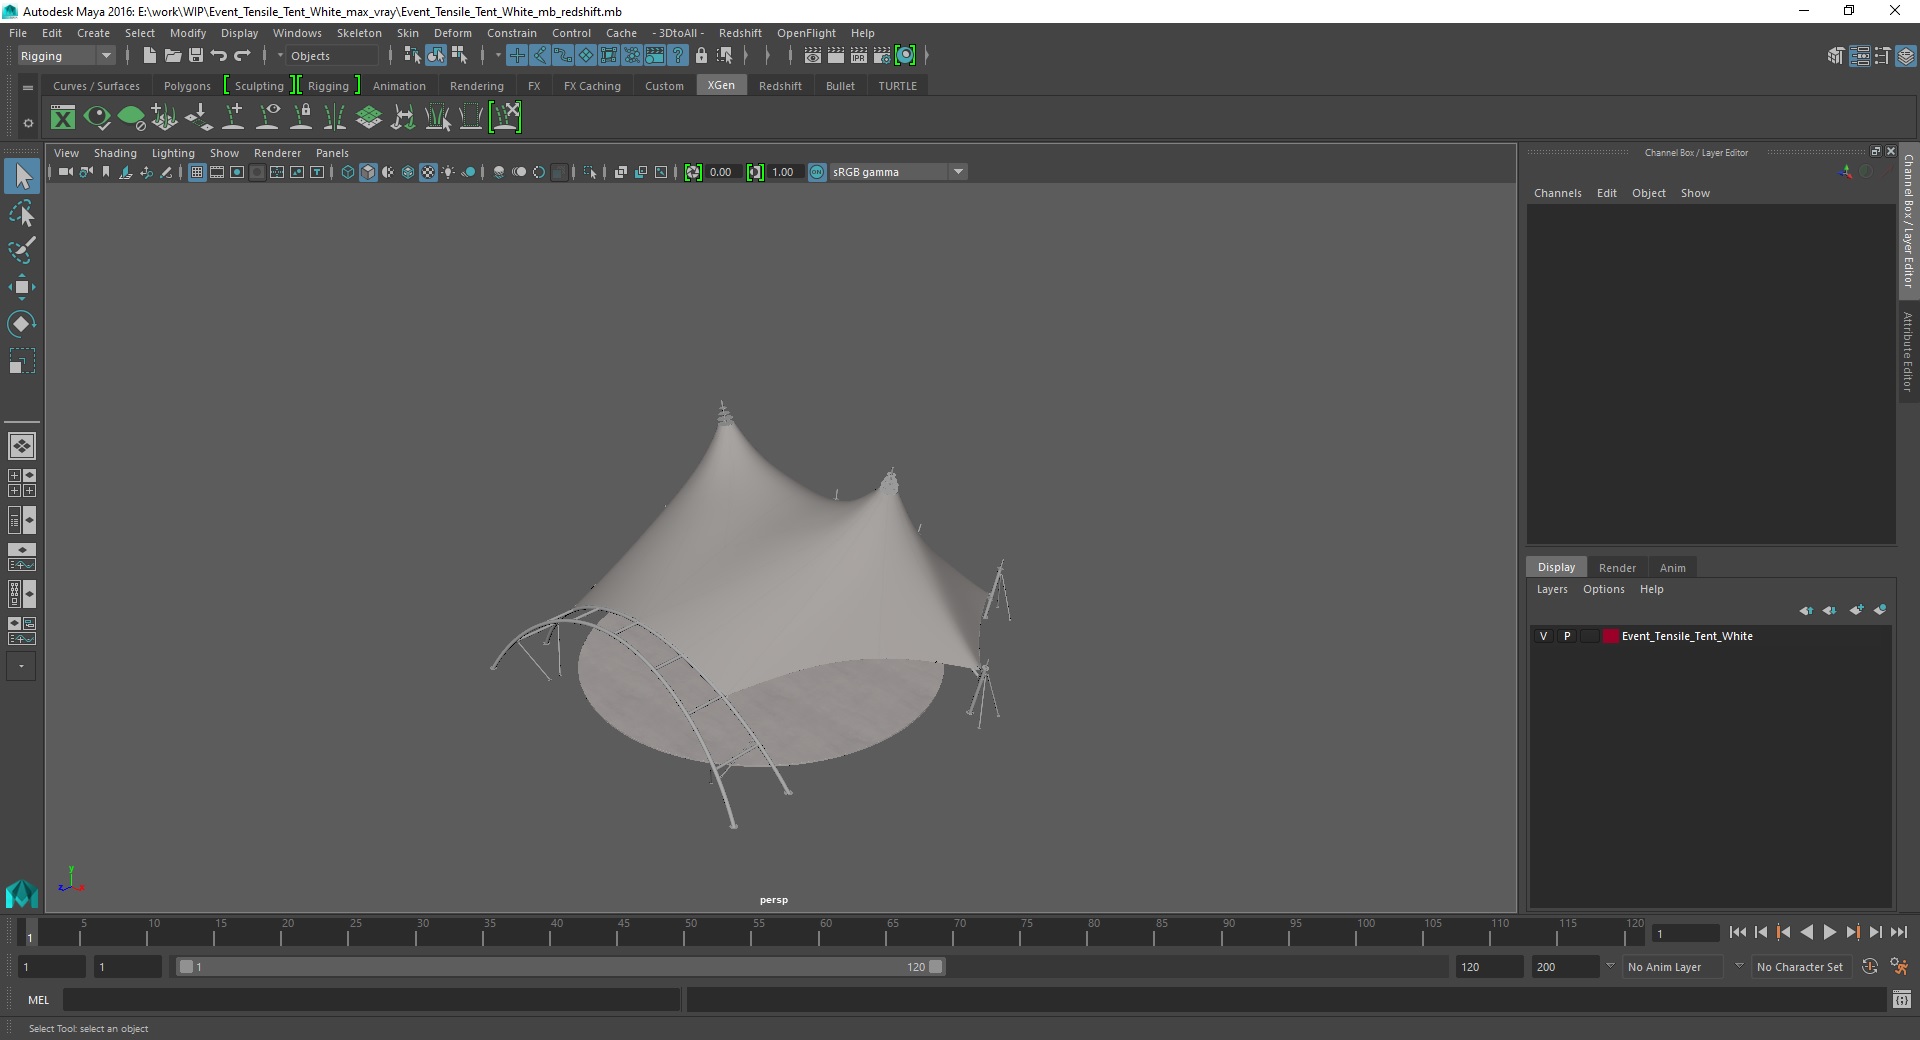1920x1040 pixels.
Task: Click red color swatch of Event_Tensile_Tent_White layer
Action: 1610,636
